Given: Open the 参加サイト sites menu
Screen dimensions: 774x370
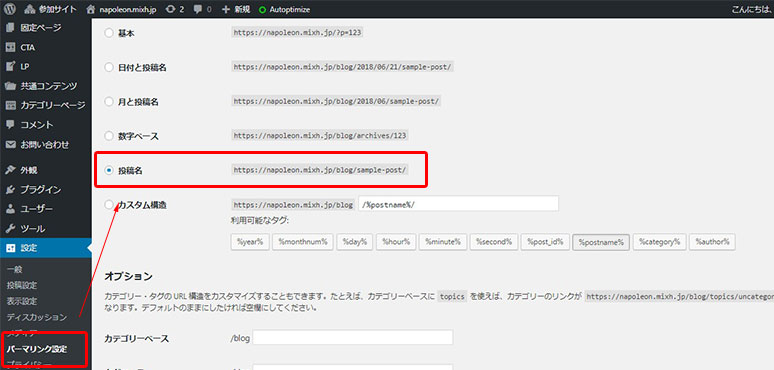Looking at the screenshot, I should point(50,9).
